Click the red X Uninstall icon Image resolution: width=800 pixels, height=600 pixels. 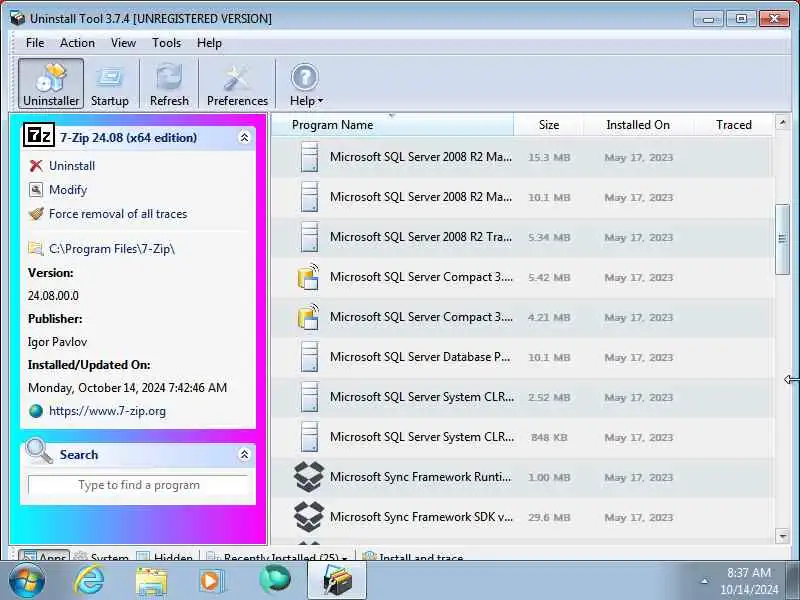click(36, 166)
